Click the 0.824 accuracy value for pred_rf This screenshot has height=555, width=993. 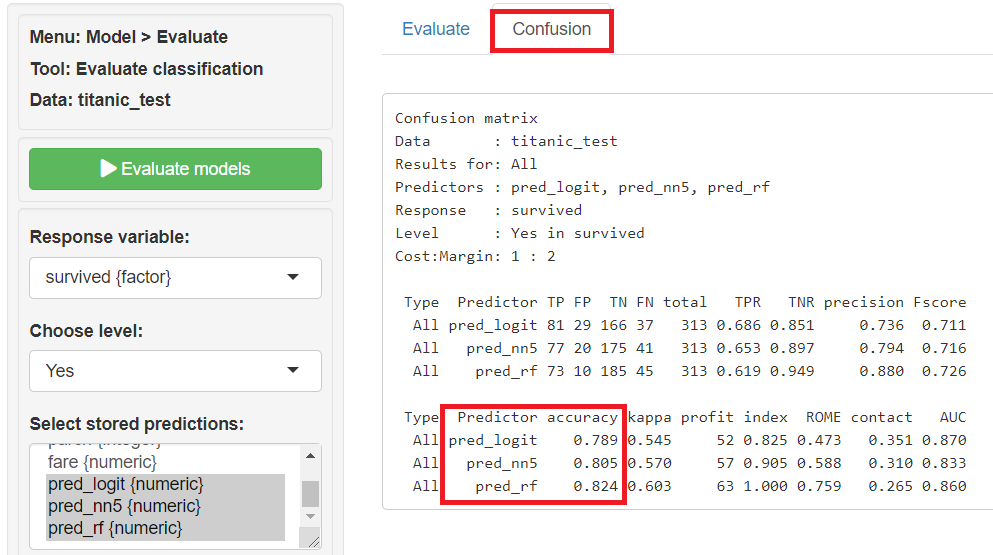tap(598, 486)
